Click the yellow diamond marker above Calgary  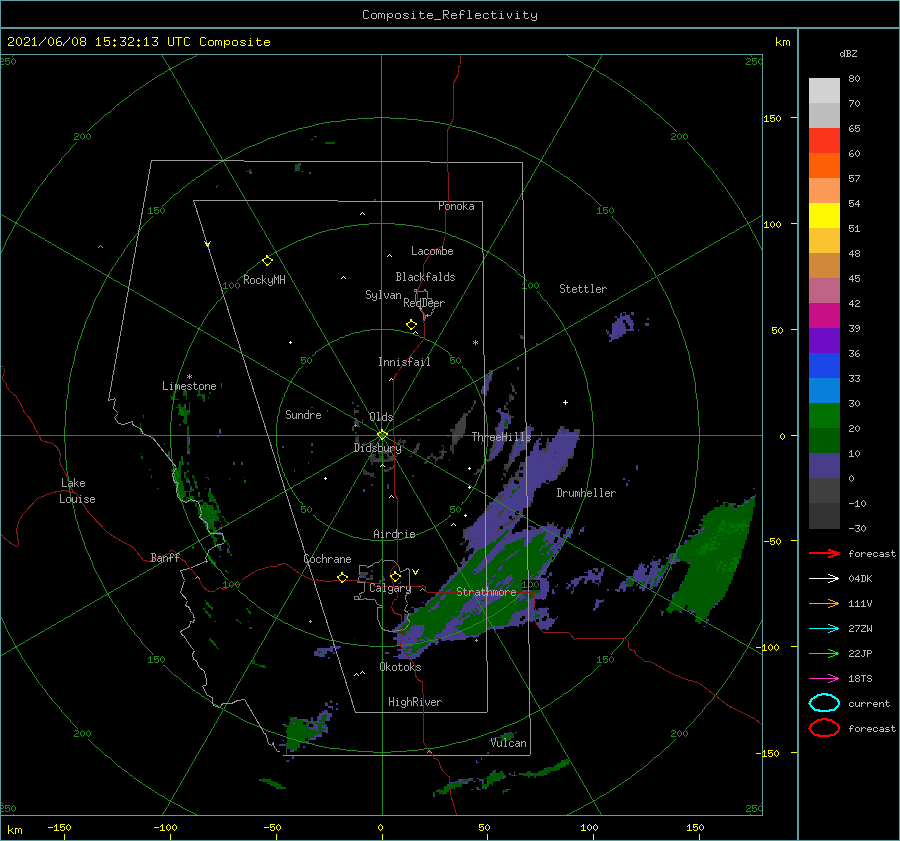pos(395,576)
